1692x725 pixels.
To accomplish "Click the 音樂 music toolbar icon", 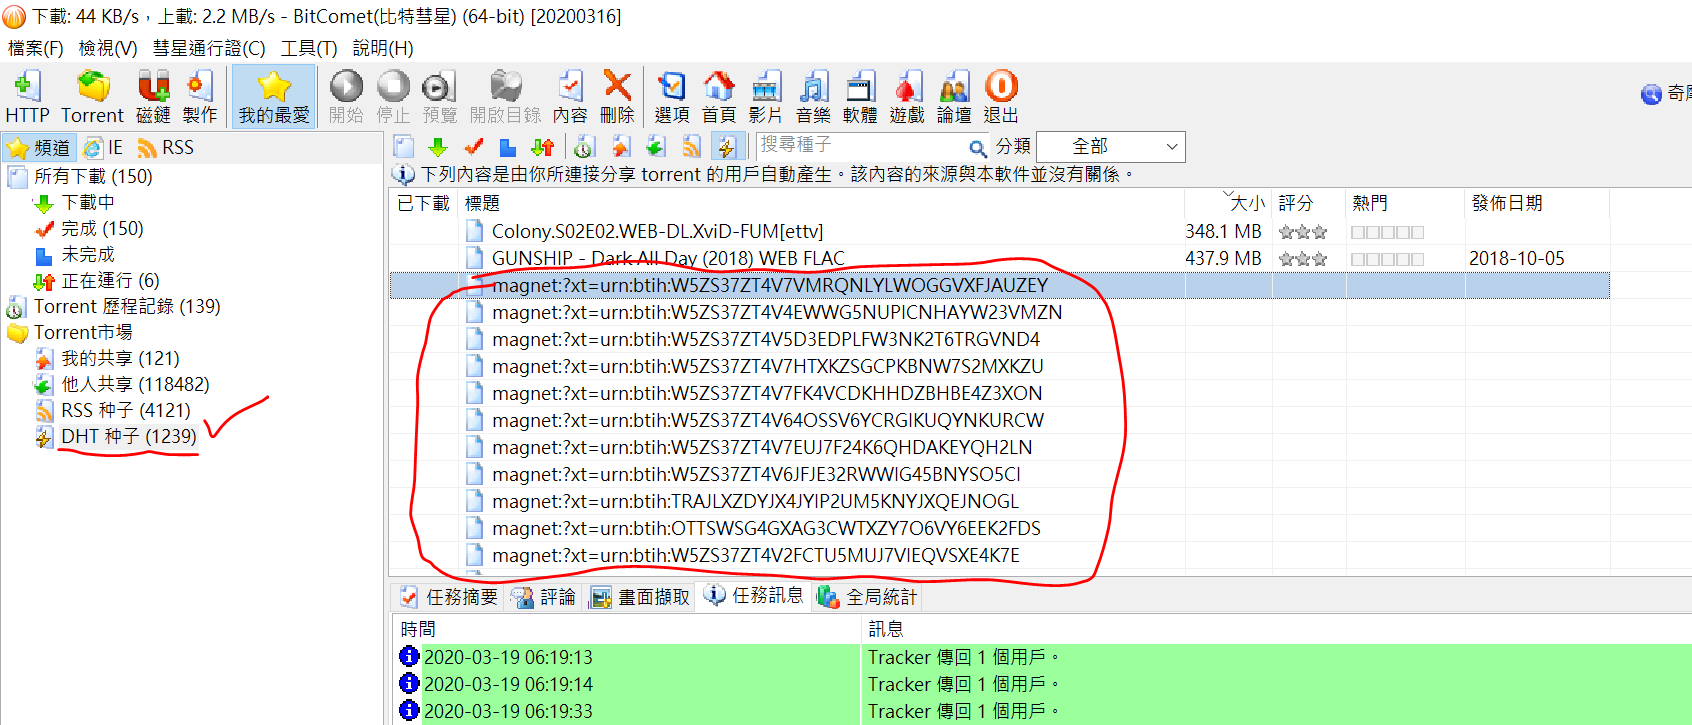I will (x=813, y=97).
